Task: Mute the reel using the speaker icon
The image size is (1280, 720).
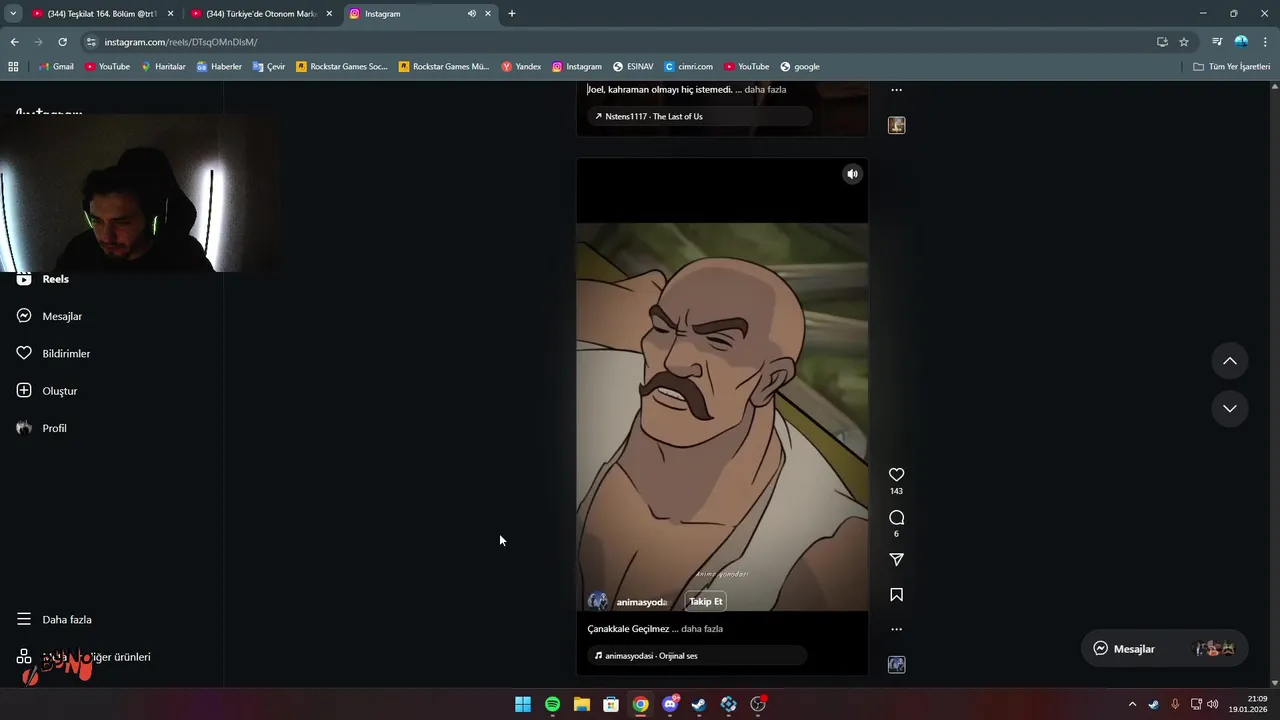Action: pyautogui.click(x=852, y=174)
